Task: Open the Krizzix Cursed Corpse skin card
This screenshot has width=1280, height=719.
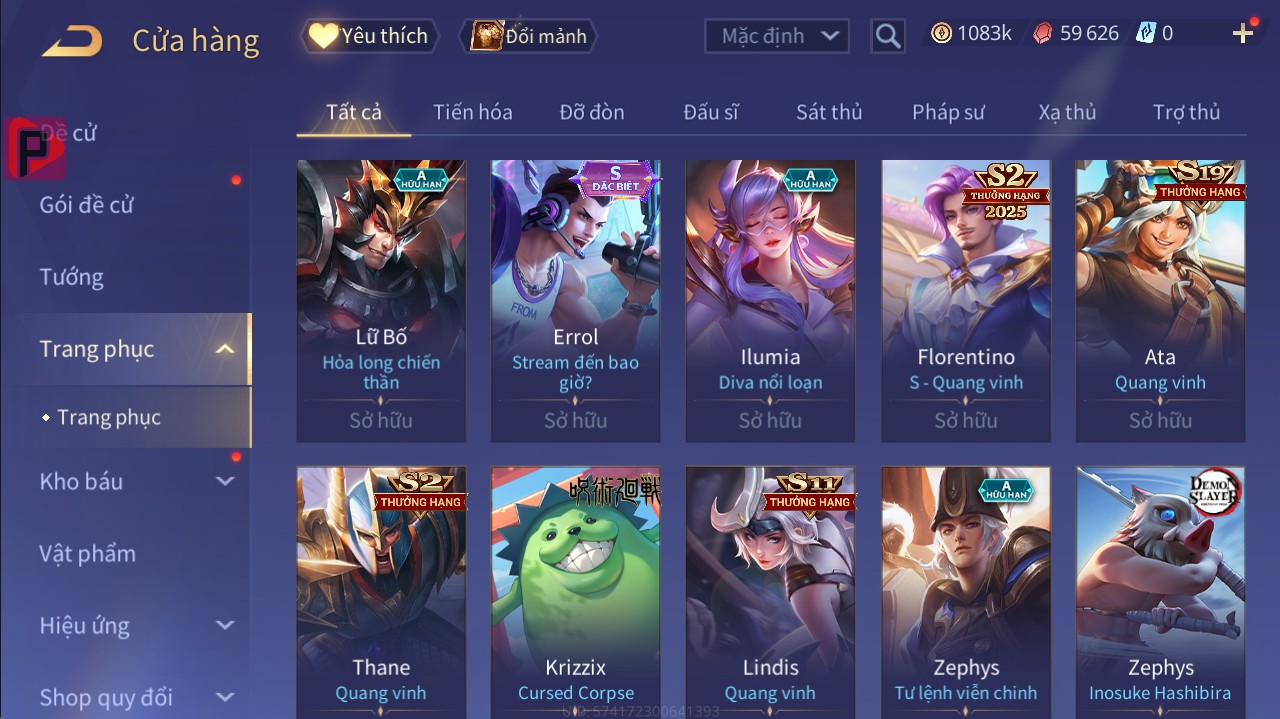Action: click(x=576, y=592)
